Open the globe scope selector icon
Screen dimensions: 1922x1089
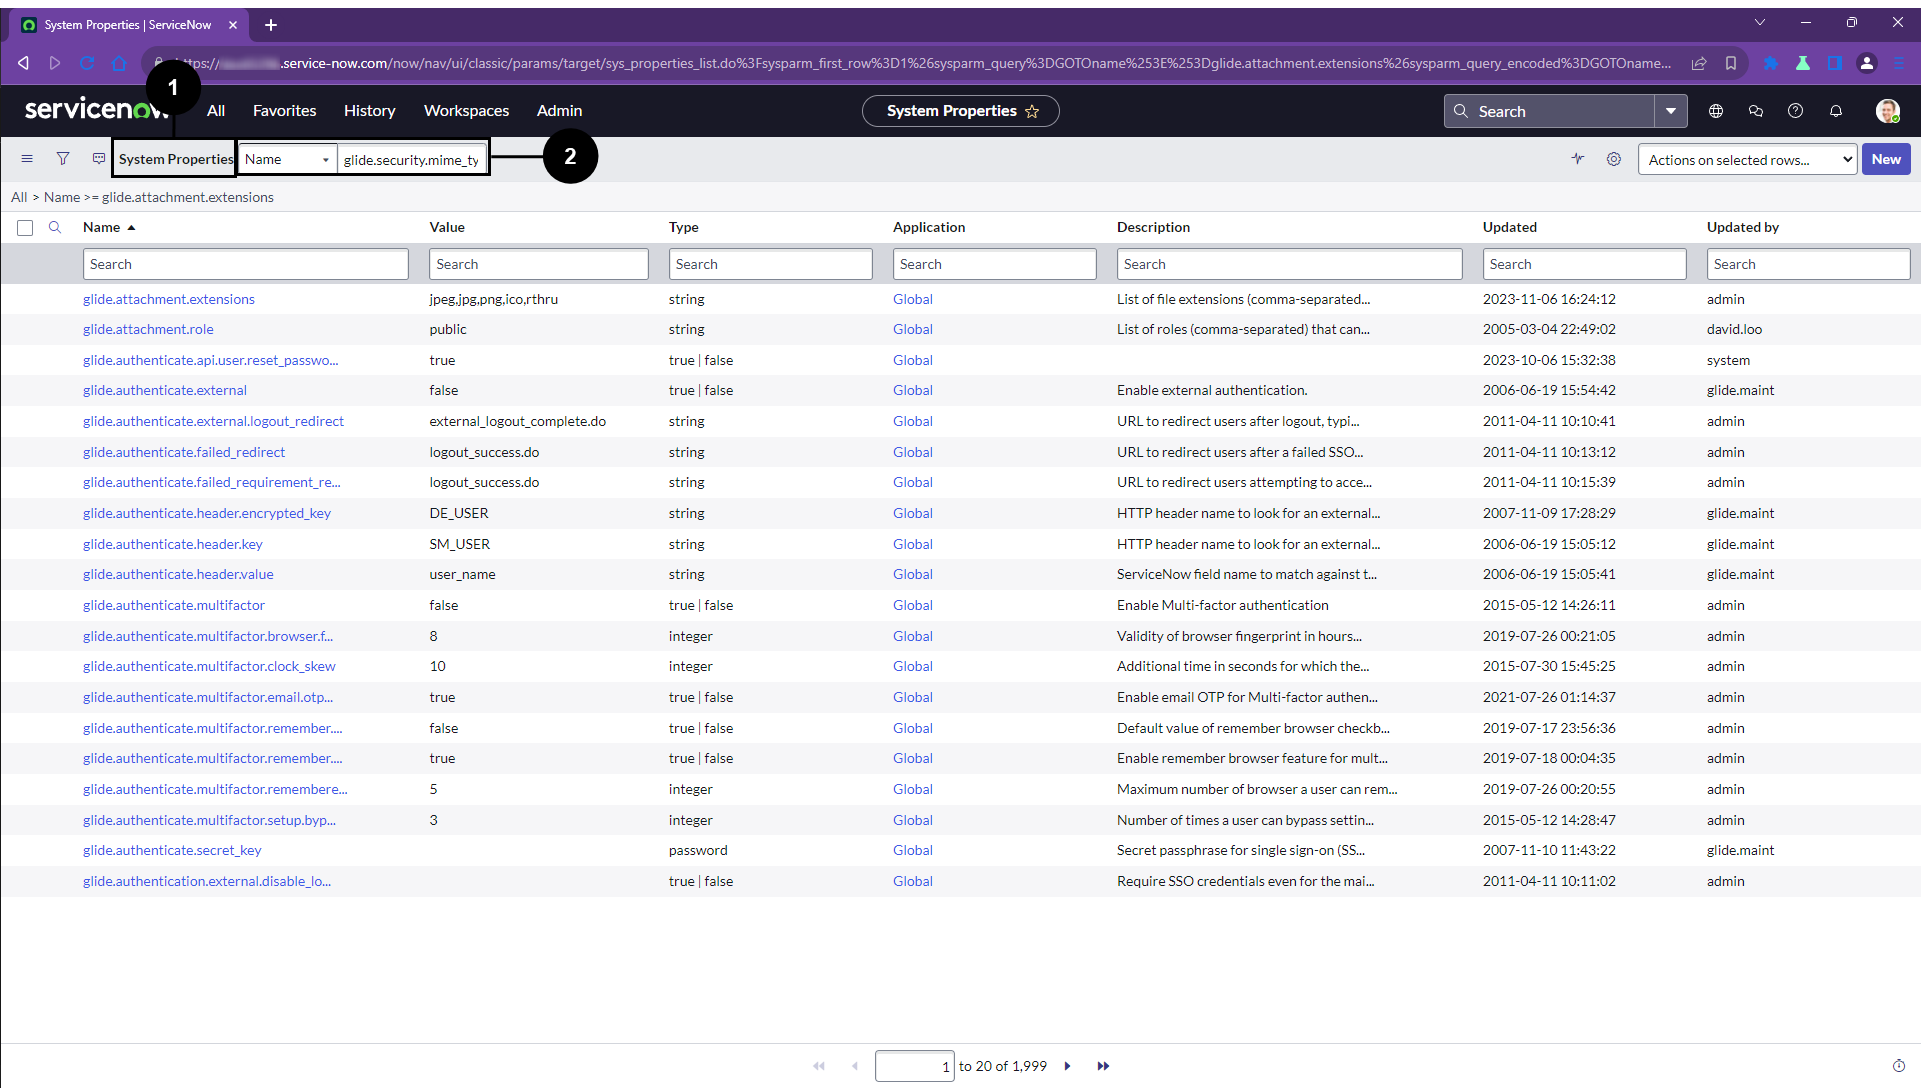(x=1716, y=111)
